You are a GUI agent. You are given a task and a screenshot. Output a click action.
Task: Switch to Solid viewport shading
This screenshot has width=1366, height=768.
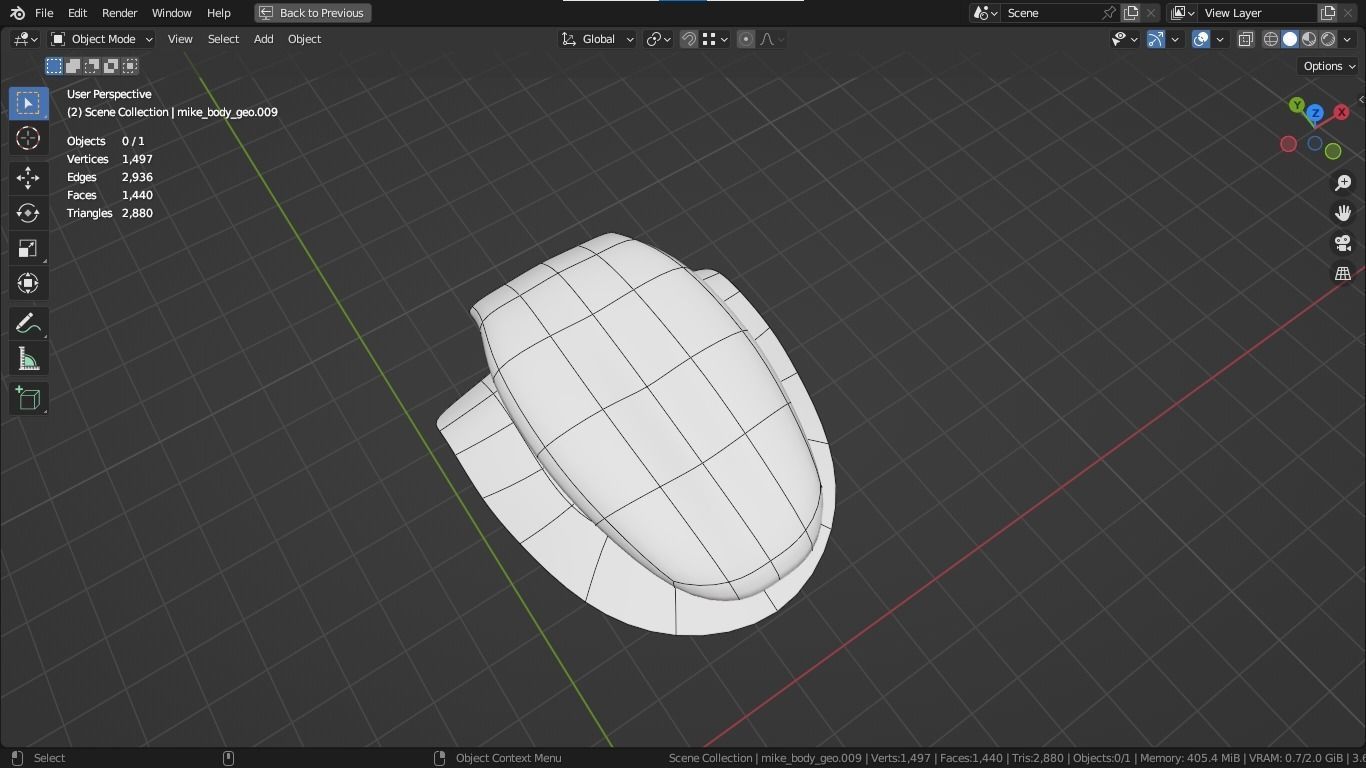(x=1290, y=39)
